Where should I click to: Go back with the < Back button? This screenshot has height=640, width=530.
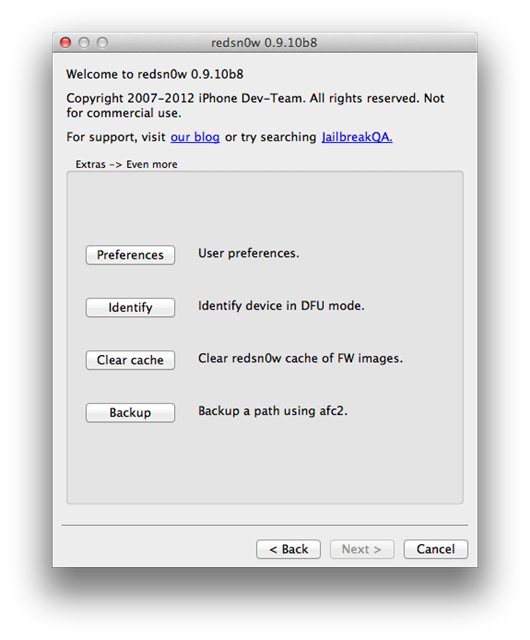[x=288, y=549]
